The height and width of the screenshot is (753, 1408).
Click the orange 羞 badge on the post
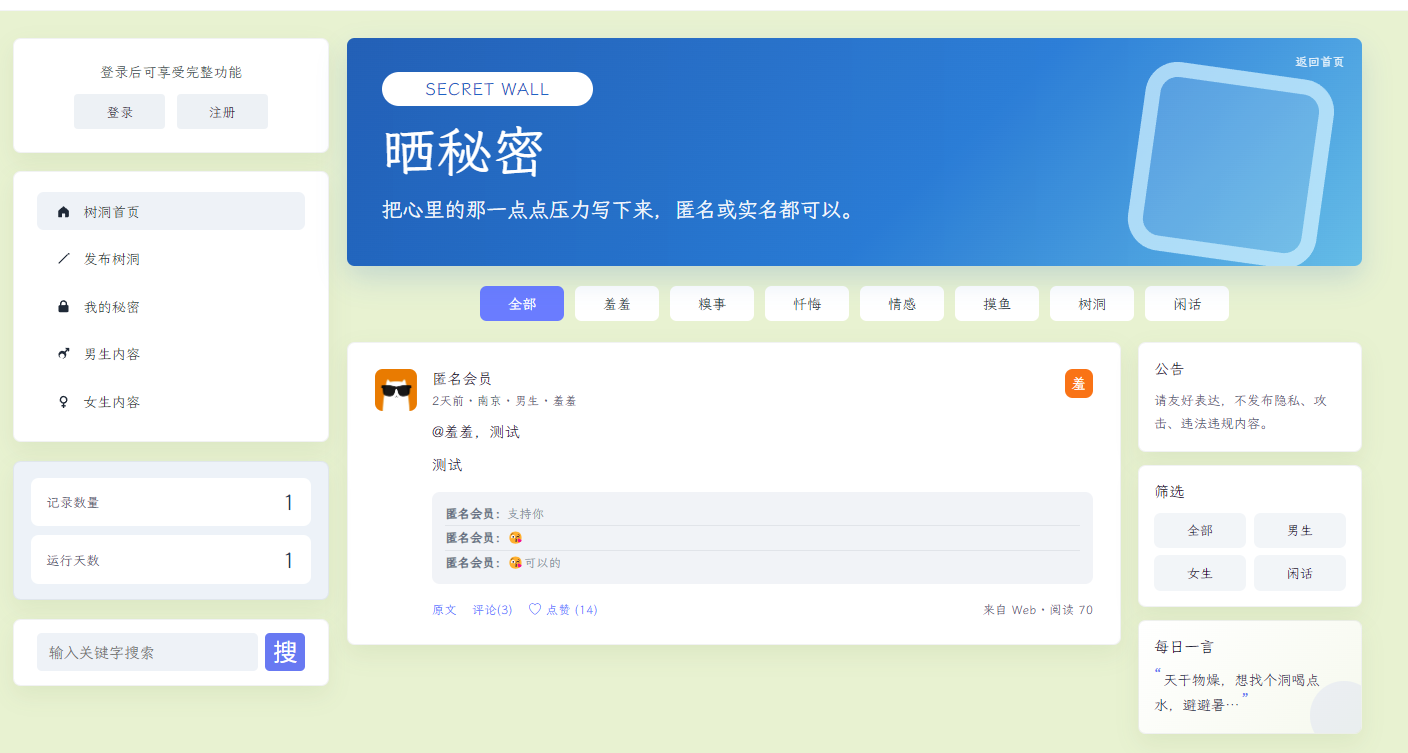tap(1079, 383)
